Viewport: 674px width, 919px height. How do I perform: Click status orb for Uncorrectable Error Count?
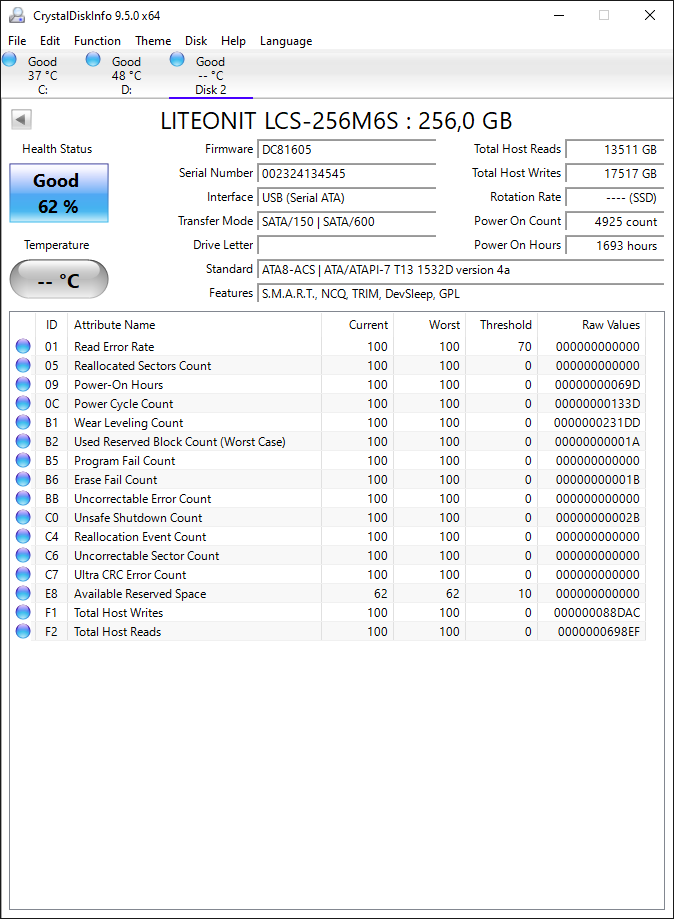coord(23,498)
